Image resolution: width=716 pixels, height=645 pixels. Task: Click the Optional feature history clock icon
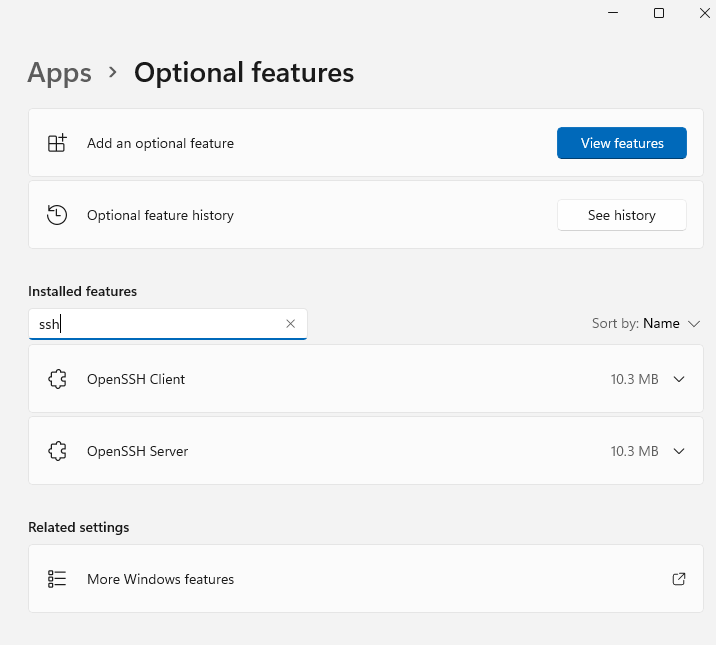(57, 215)
